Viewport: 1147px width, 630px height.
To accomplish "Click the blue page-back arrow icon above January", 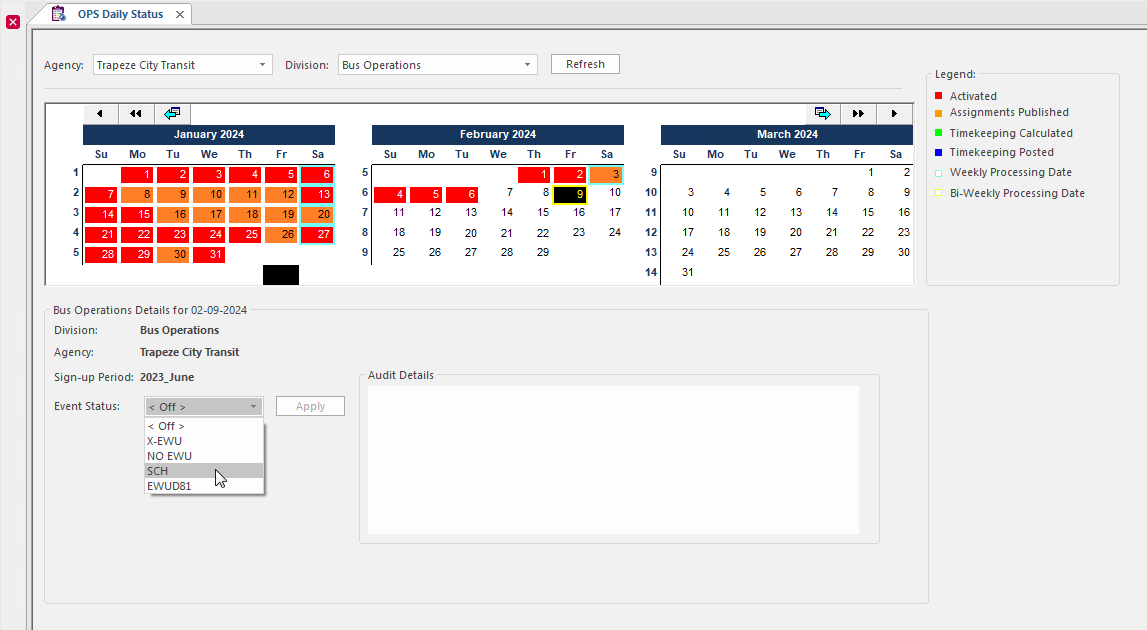I will [172, 114].
